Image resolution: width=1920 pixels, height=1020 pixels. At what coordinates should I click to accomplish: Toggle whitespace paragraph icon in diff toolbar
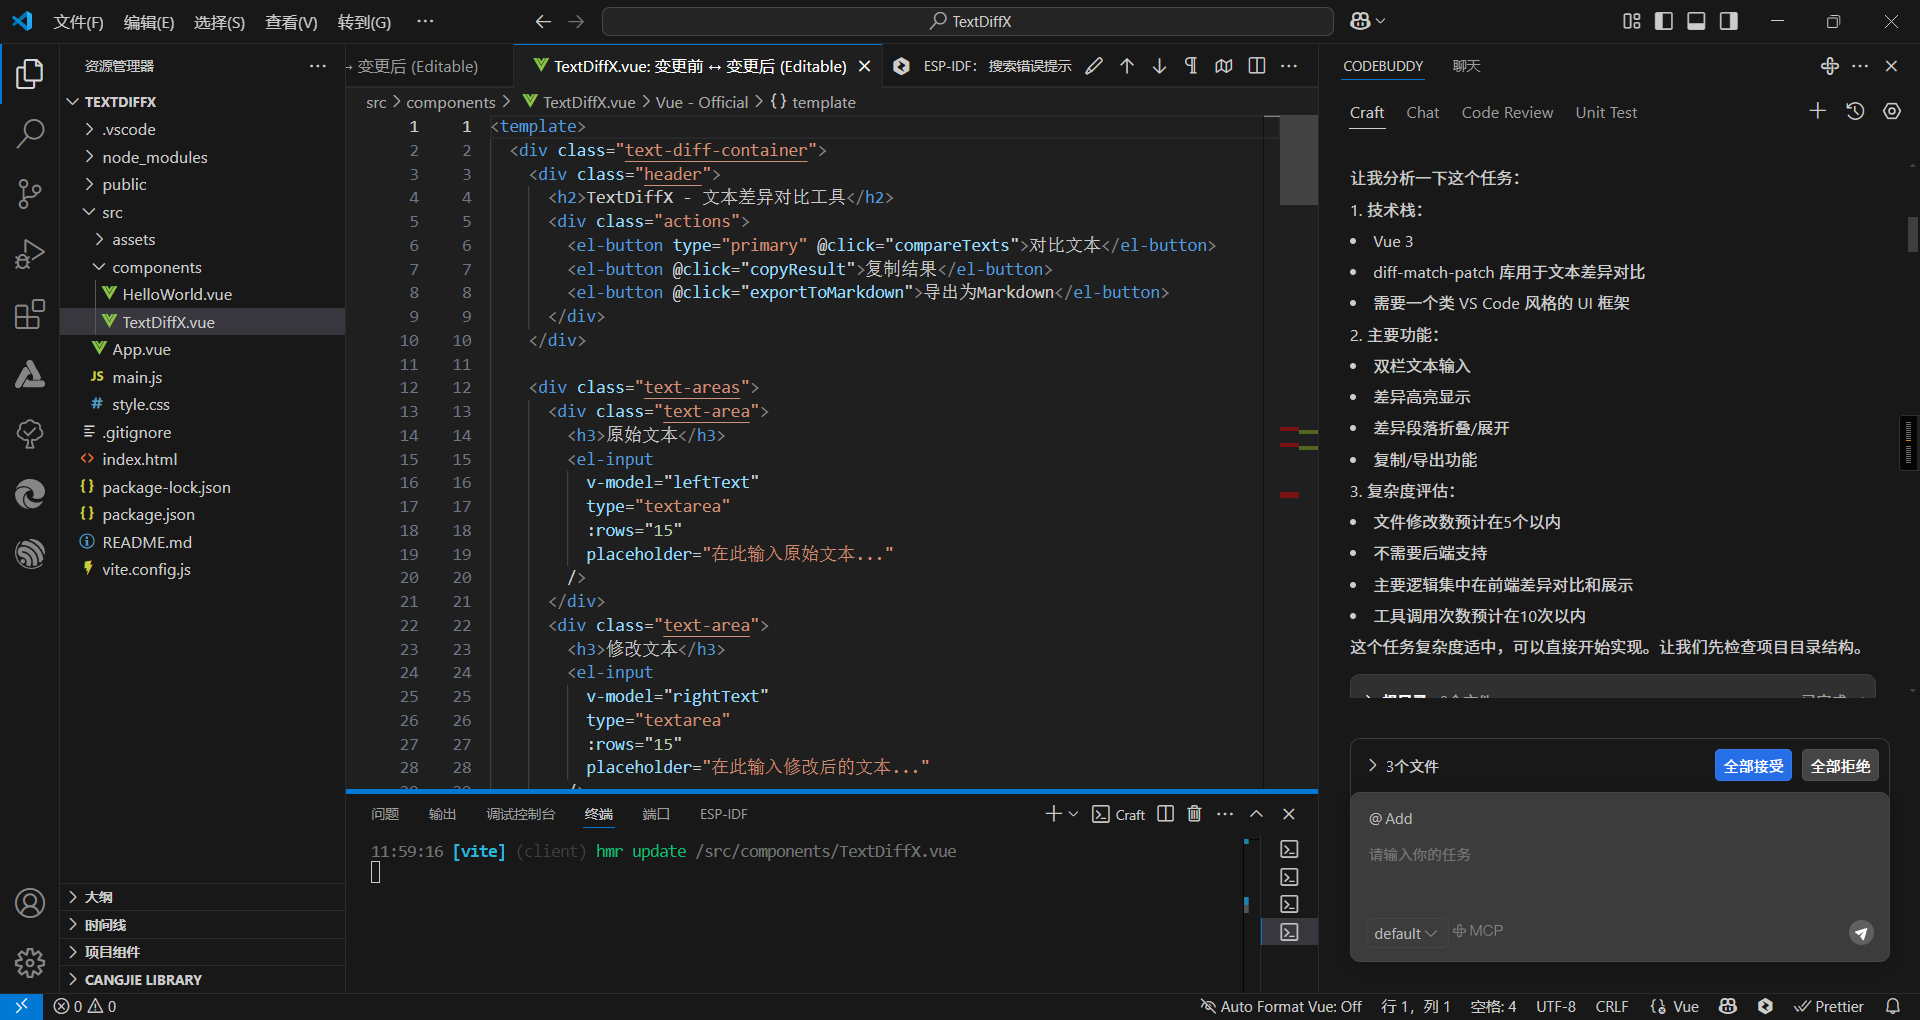(x=1191, y=66)
